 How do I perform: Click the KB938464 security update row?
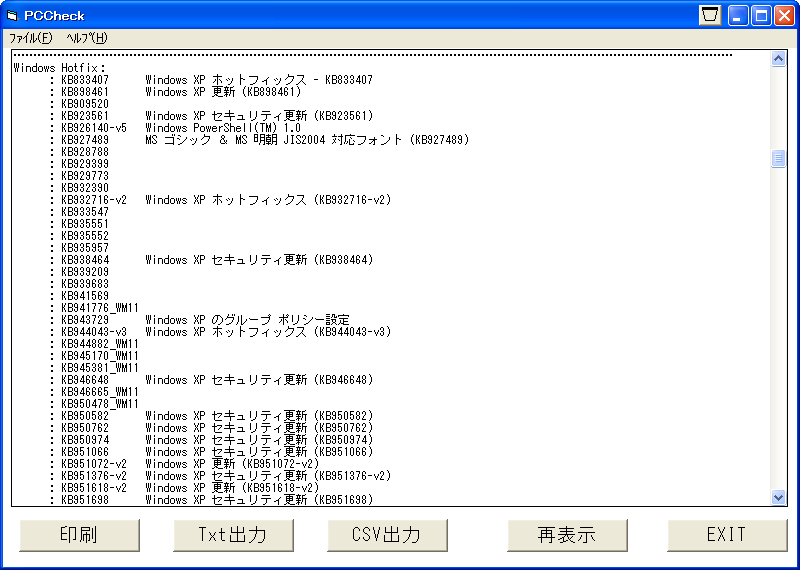click(x=211, y=260)
